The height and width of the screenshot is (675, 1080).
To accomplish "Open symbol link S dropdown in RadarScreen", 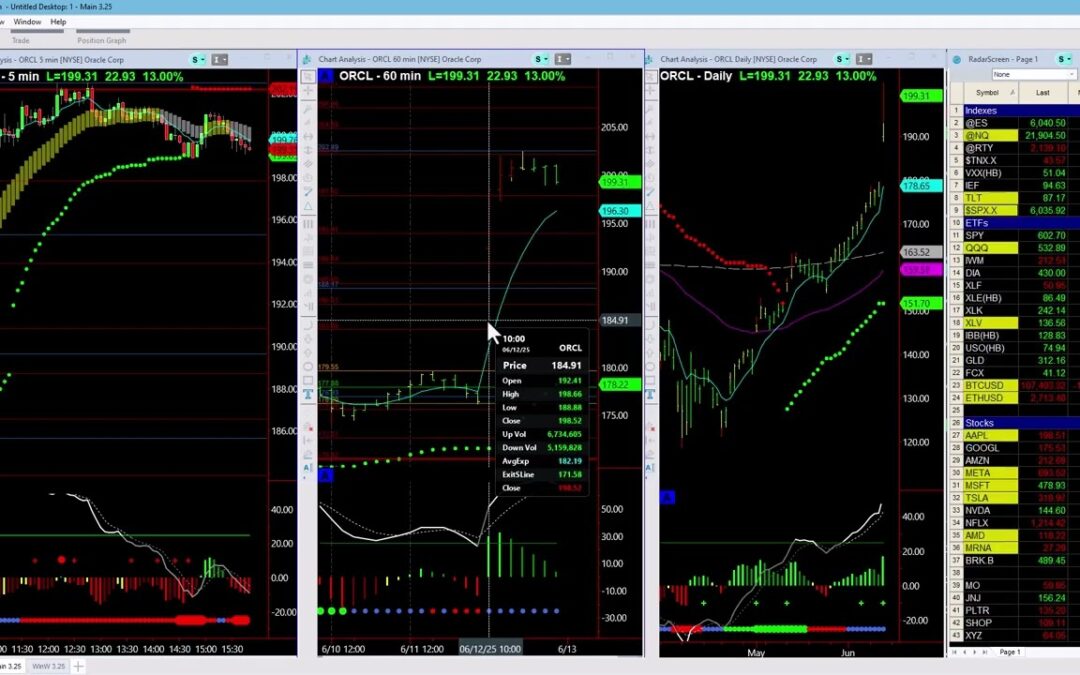I will point(1065,59).
